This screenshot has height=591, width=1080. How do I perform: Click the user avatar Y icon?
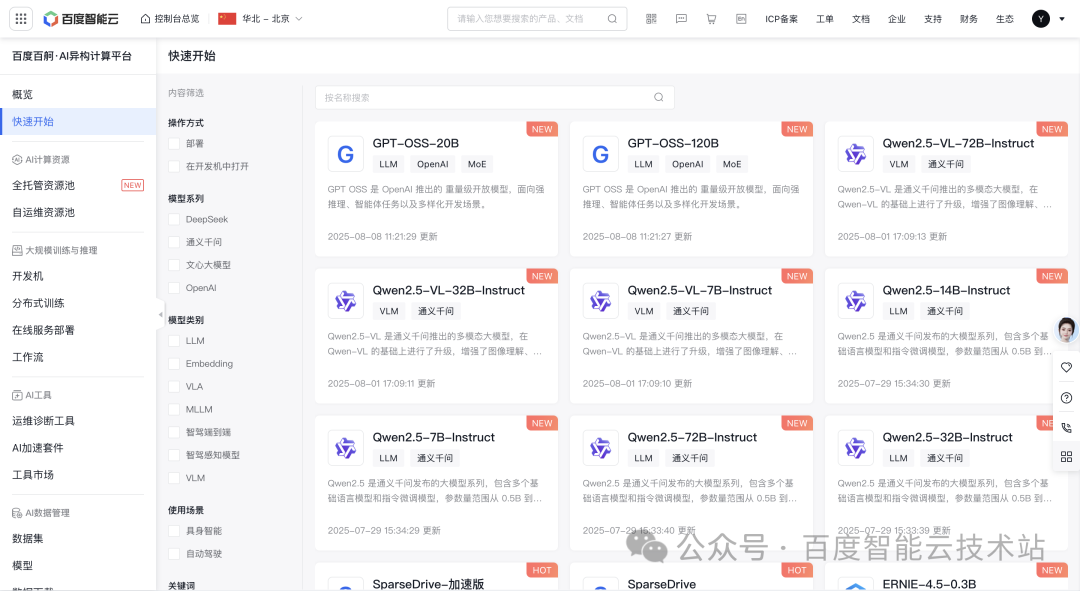(1041, 19)
